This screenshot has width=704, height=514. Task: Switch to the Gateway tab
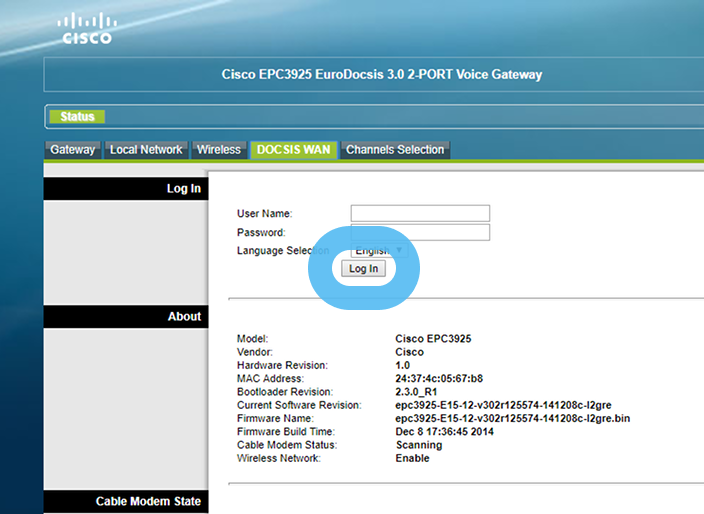73,150
